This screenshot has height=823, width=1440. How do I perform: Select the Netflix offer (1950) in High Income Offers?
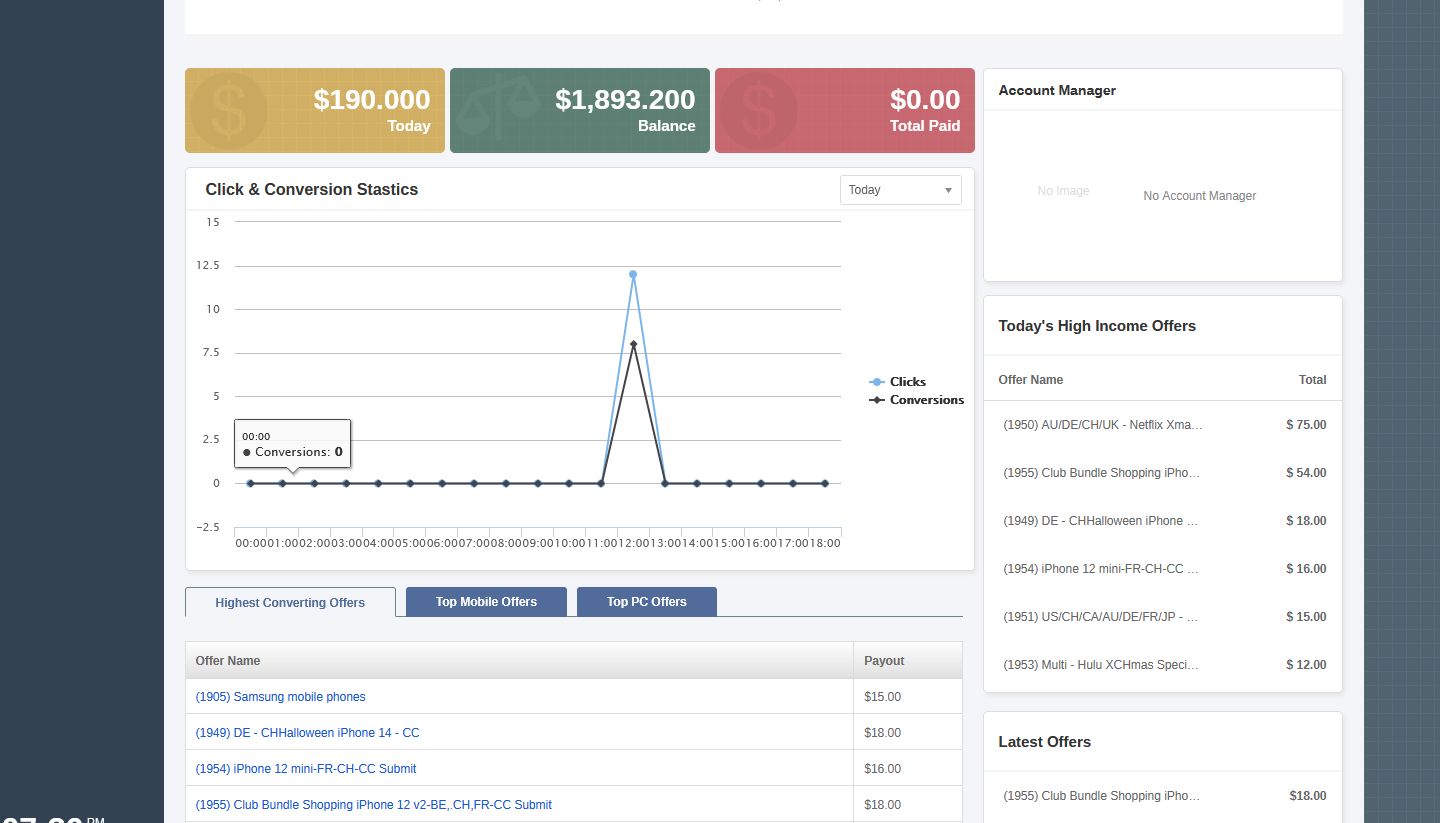1163,425
